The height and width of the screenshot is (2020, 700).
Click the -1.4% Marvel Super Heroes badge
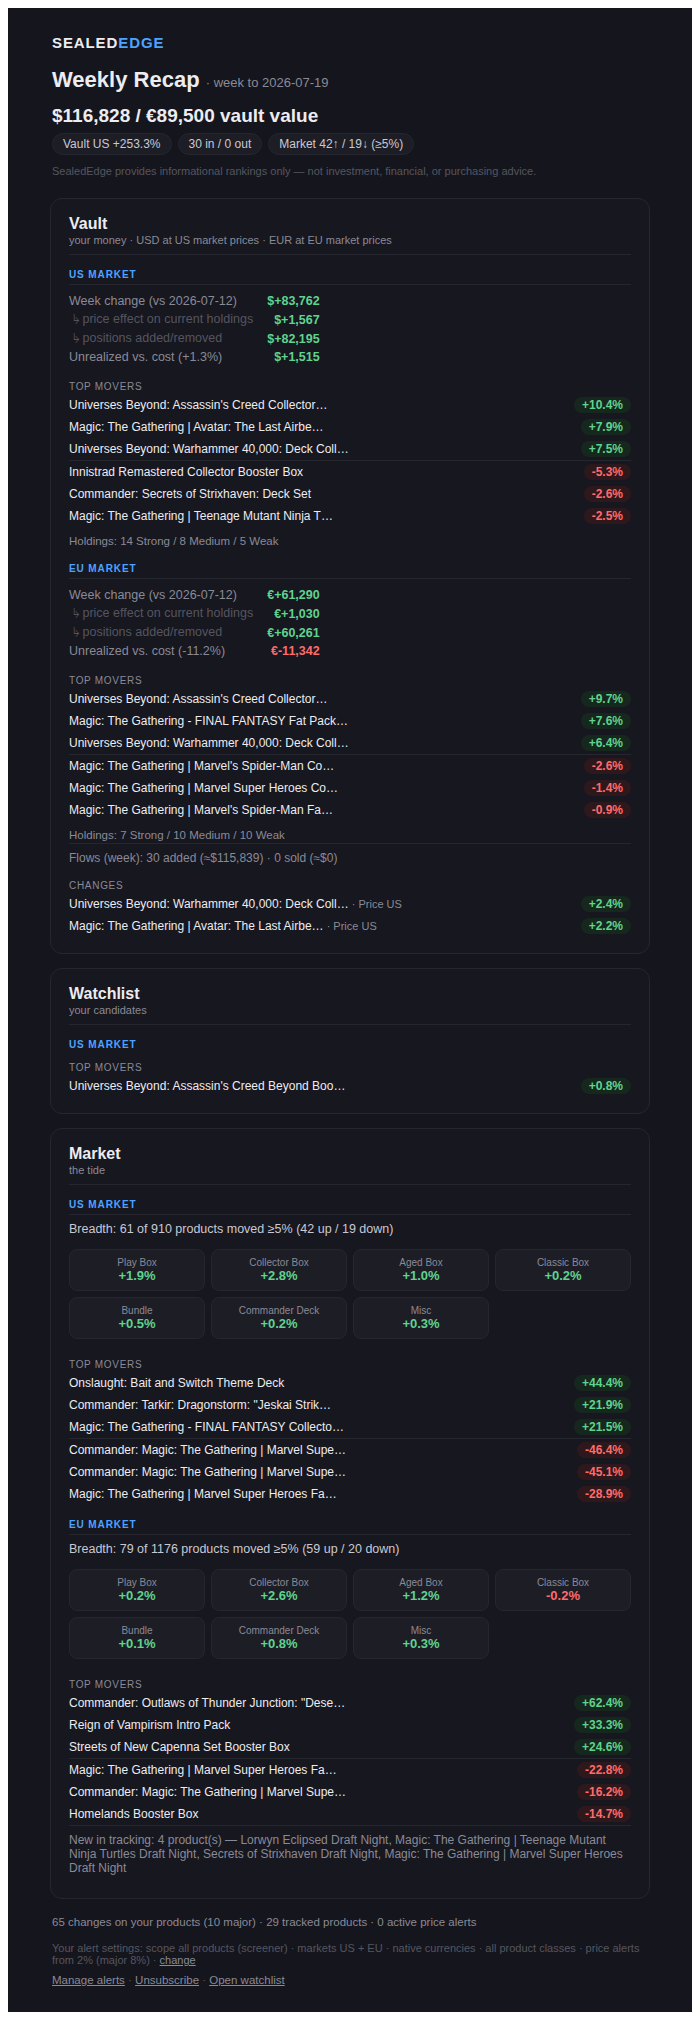click(607, 788)
